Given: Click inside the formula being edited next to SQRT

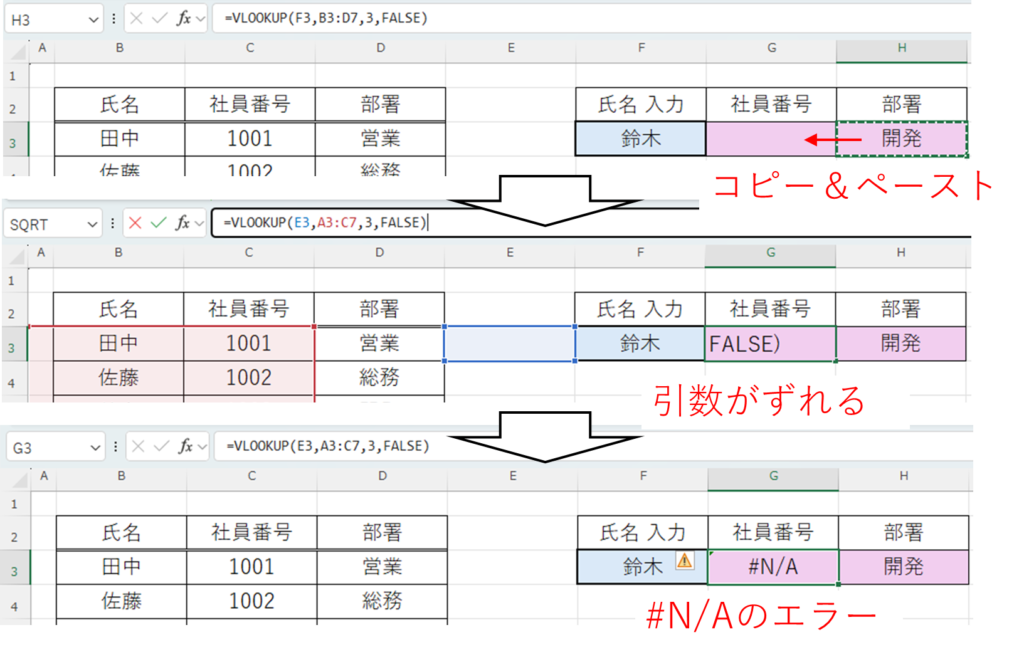Looking at the screenshot, I should 600,223.
